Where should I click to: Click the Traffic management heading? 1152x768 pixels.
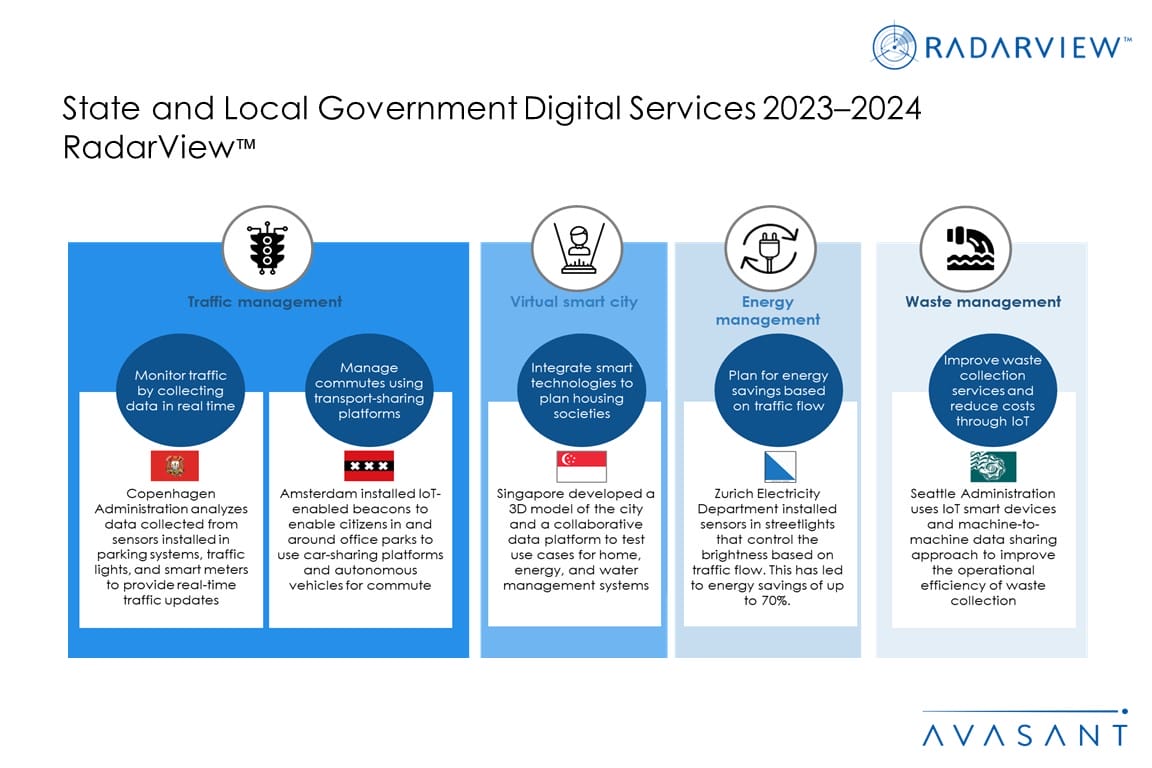(x=265, y=301)
